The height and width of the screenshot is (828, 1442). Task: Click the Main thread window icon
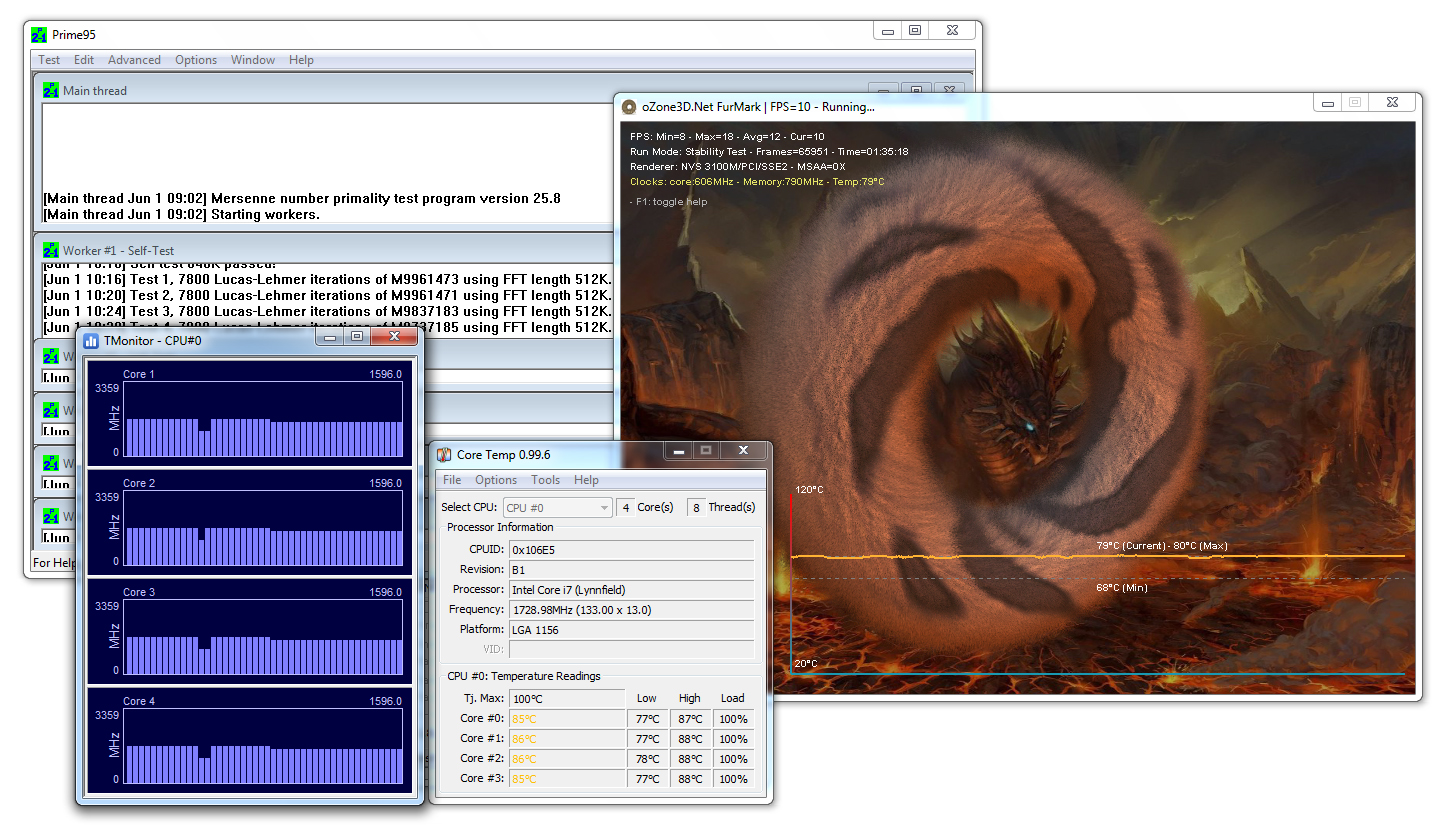click(x=51, y=90)
